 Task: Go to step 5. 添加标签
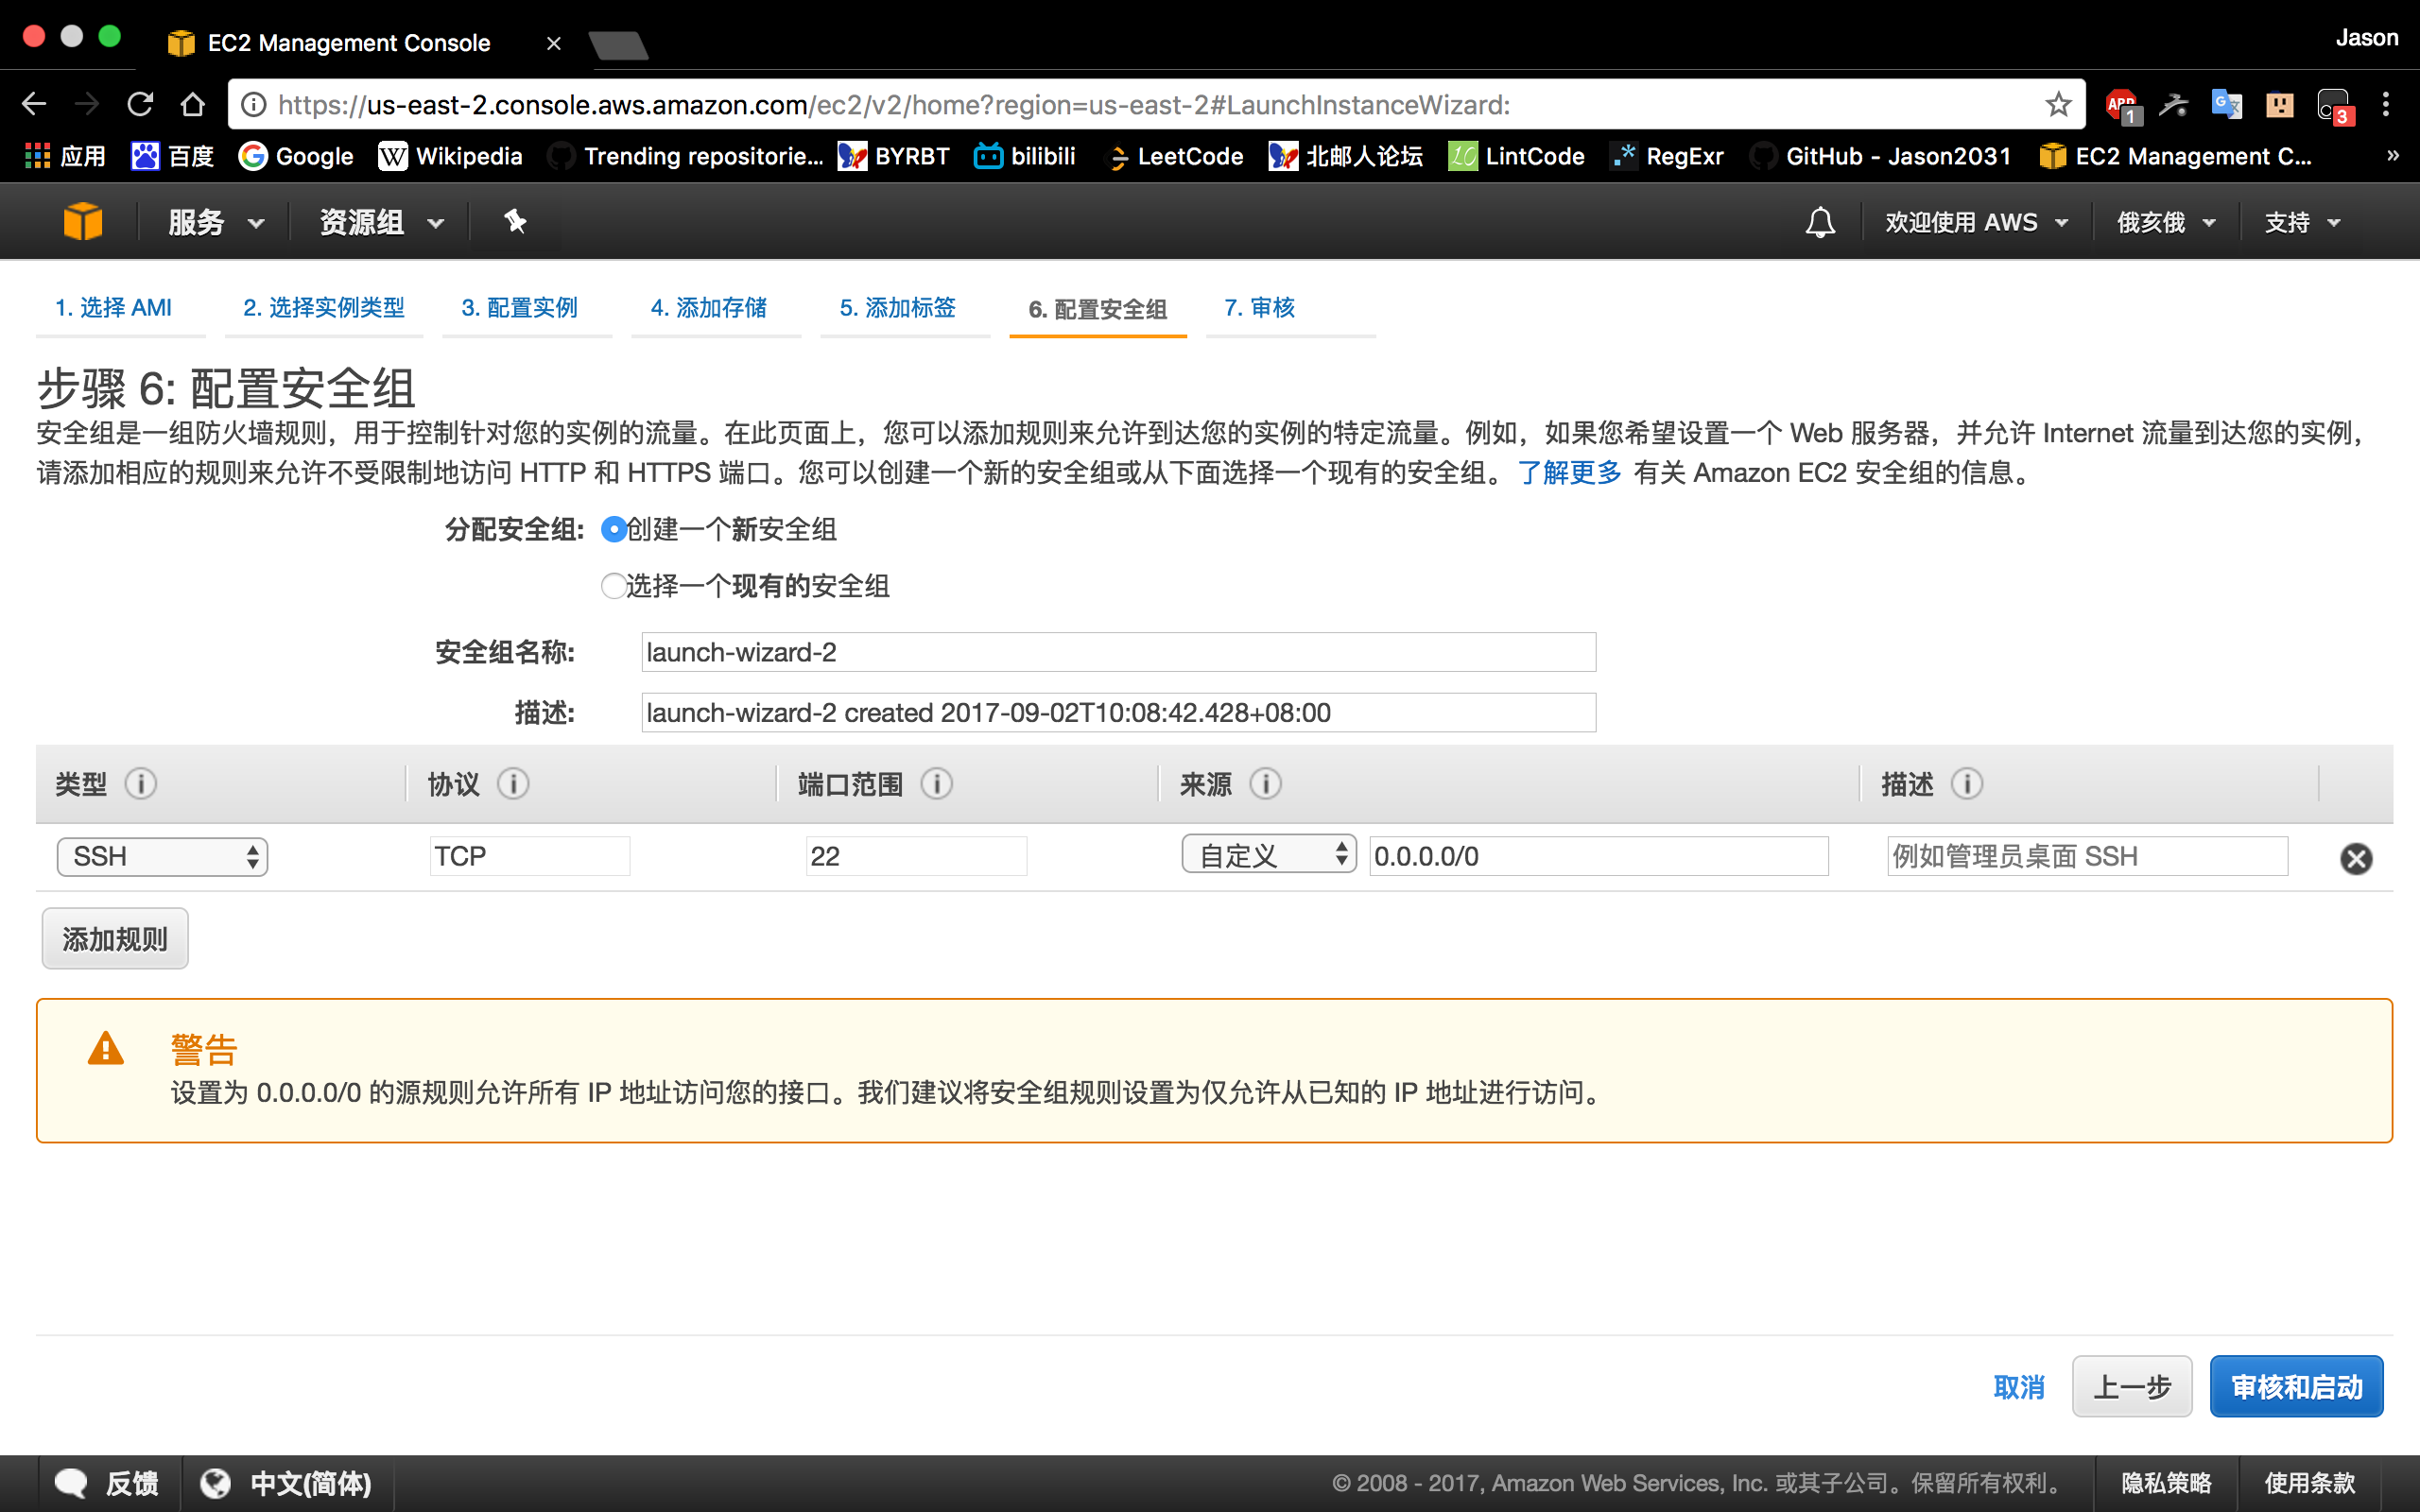click(x=898, y=307)
